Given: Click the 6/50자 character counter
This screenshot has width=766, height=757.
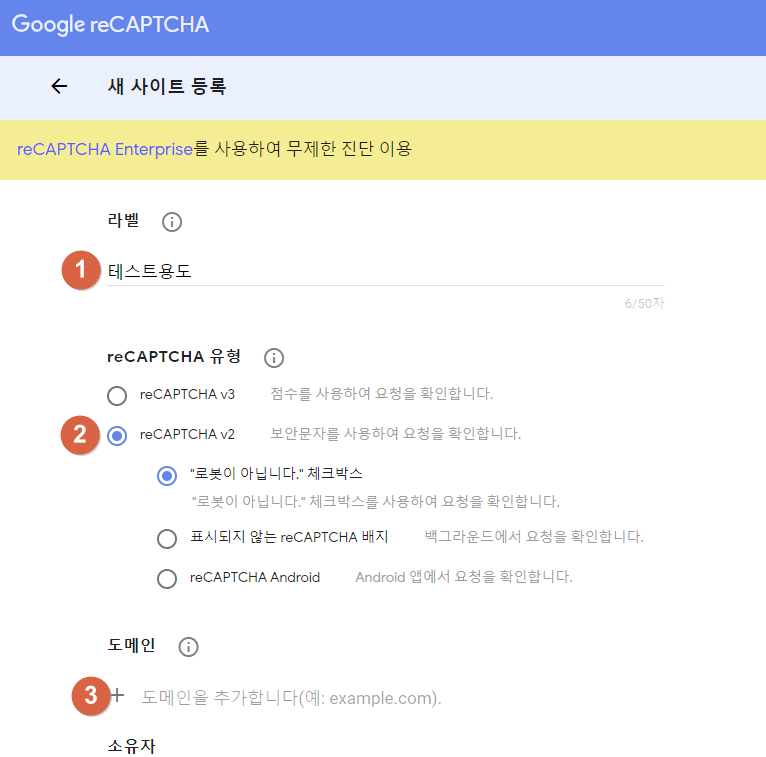Looking at the screenshot, I should (644, 303).
